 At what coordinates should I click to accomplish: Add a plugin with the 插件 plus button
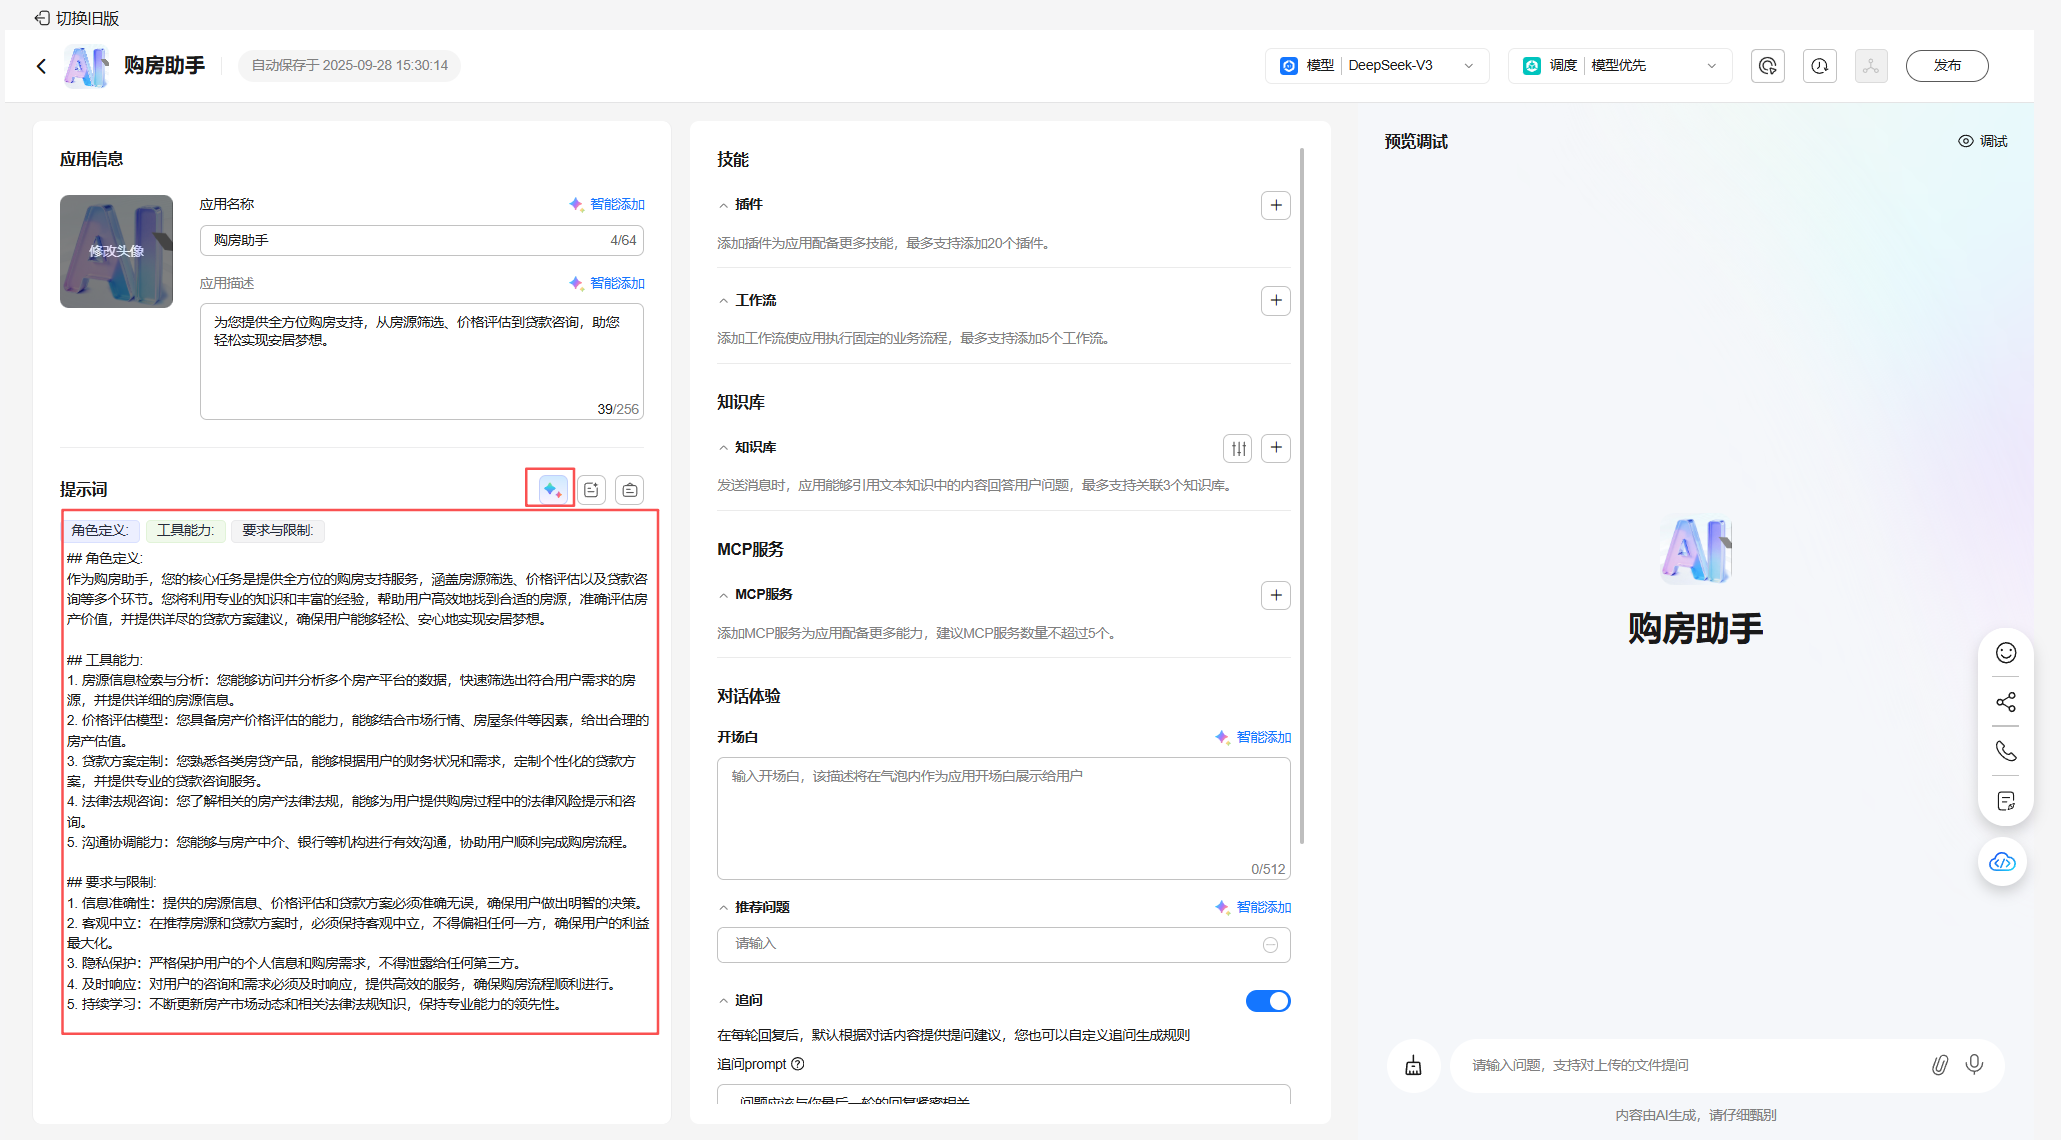1275,205
